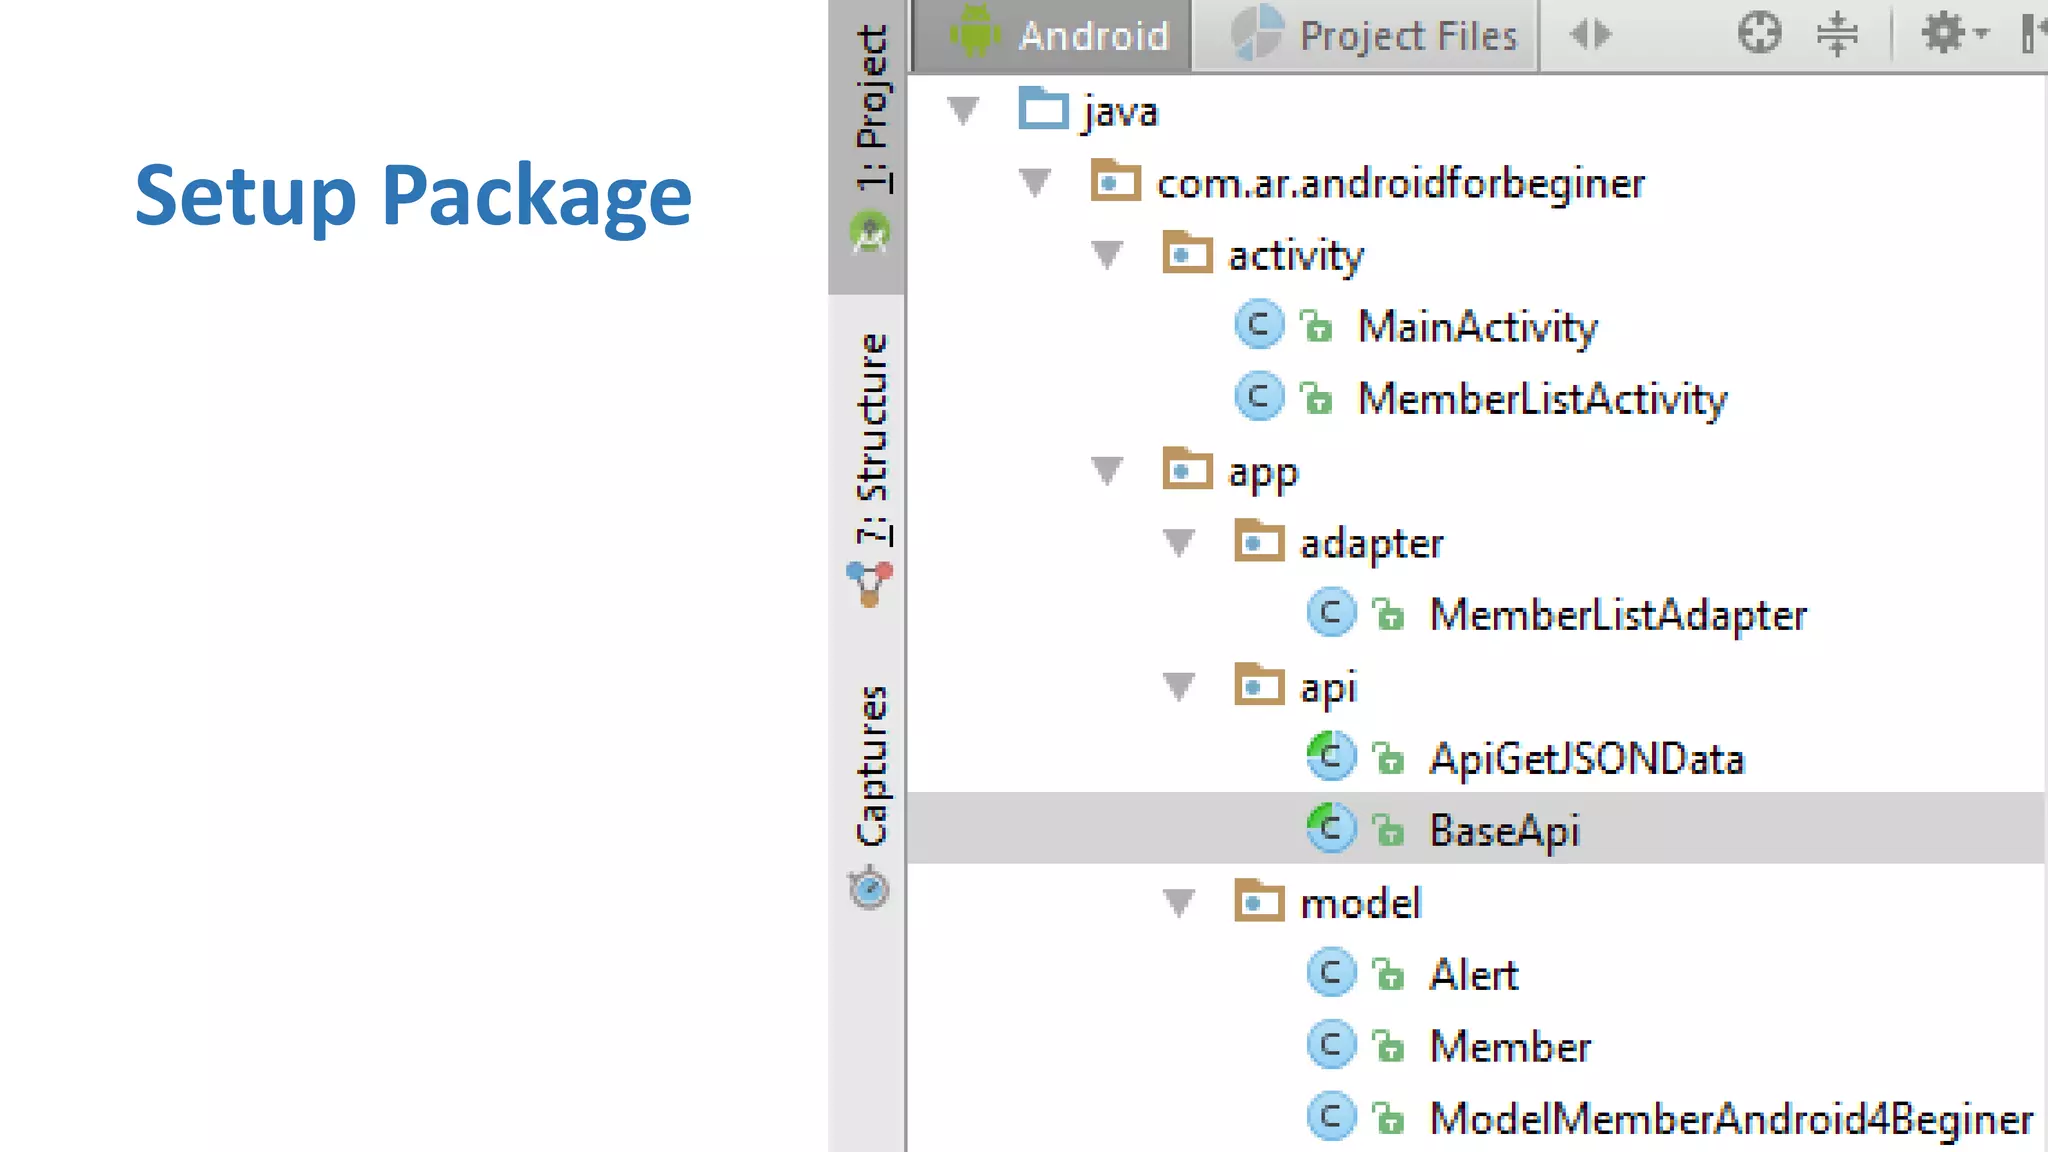This screenshot has width=2048, height=1152.
Task: Click the class icon beside MemberListActivity
Action: [x=1259, y=396]
